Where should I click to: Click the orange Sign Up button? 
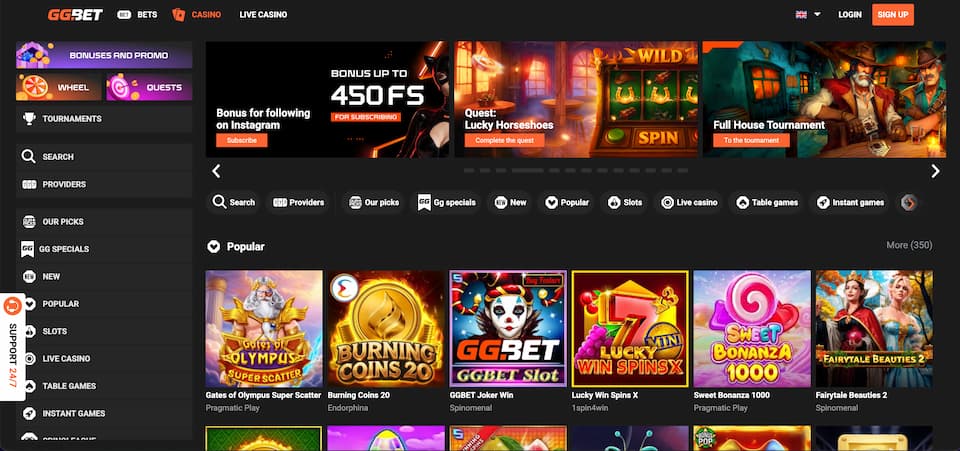click(893, 15)
